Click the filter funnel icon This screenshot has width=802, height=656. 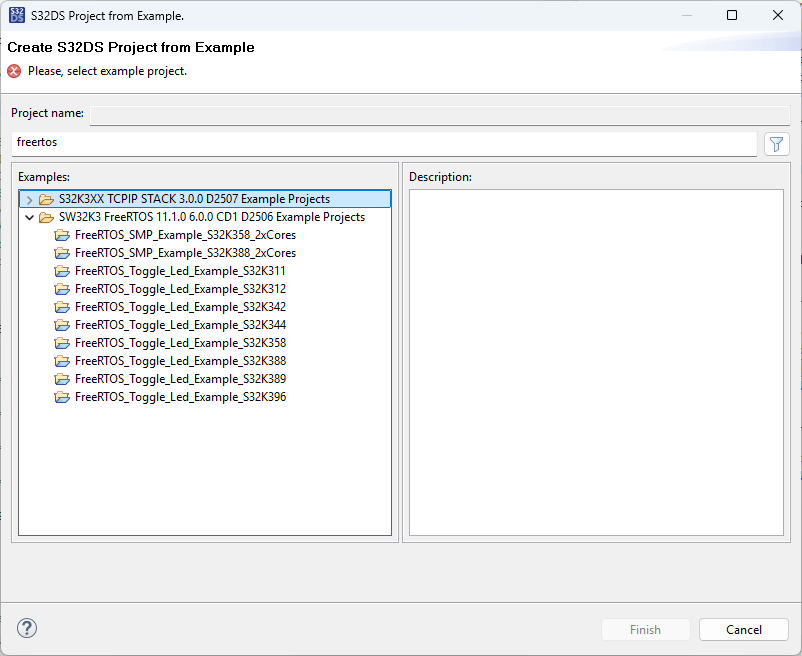(776, 144)
